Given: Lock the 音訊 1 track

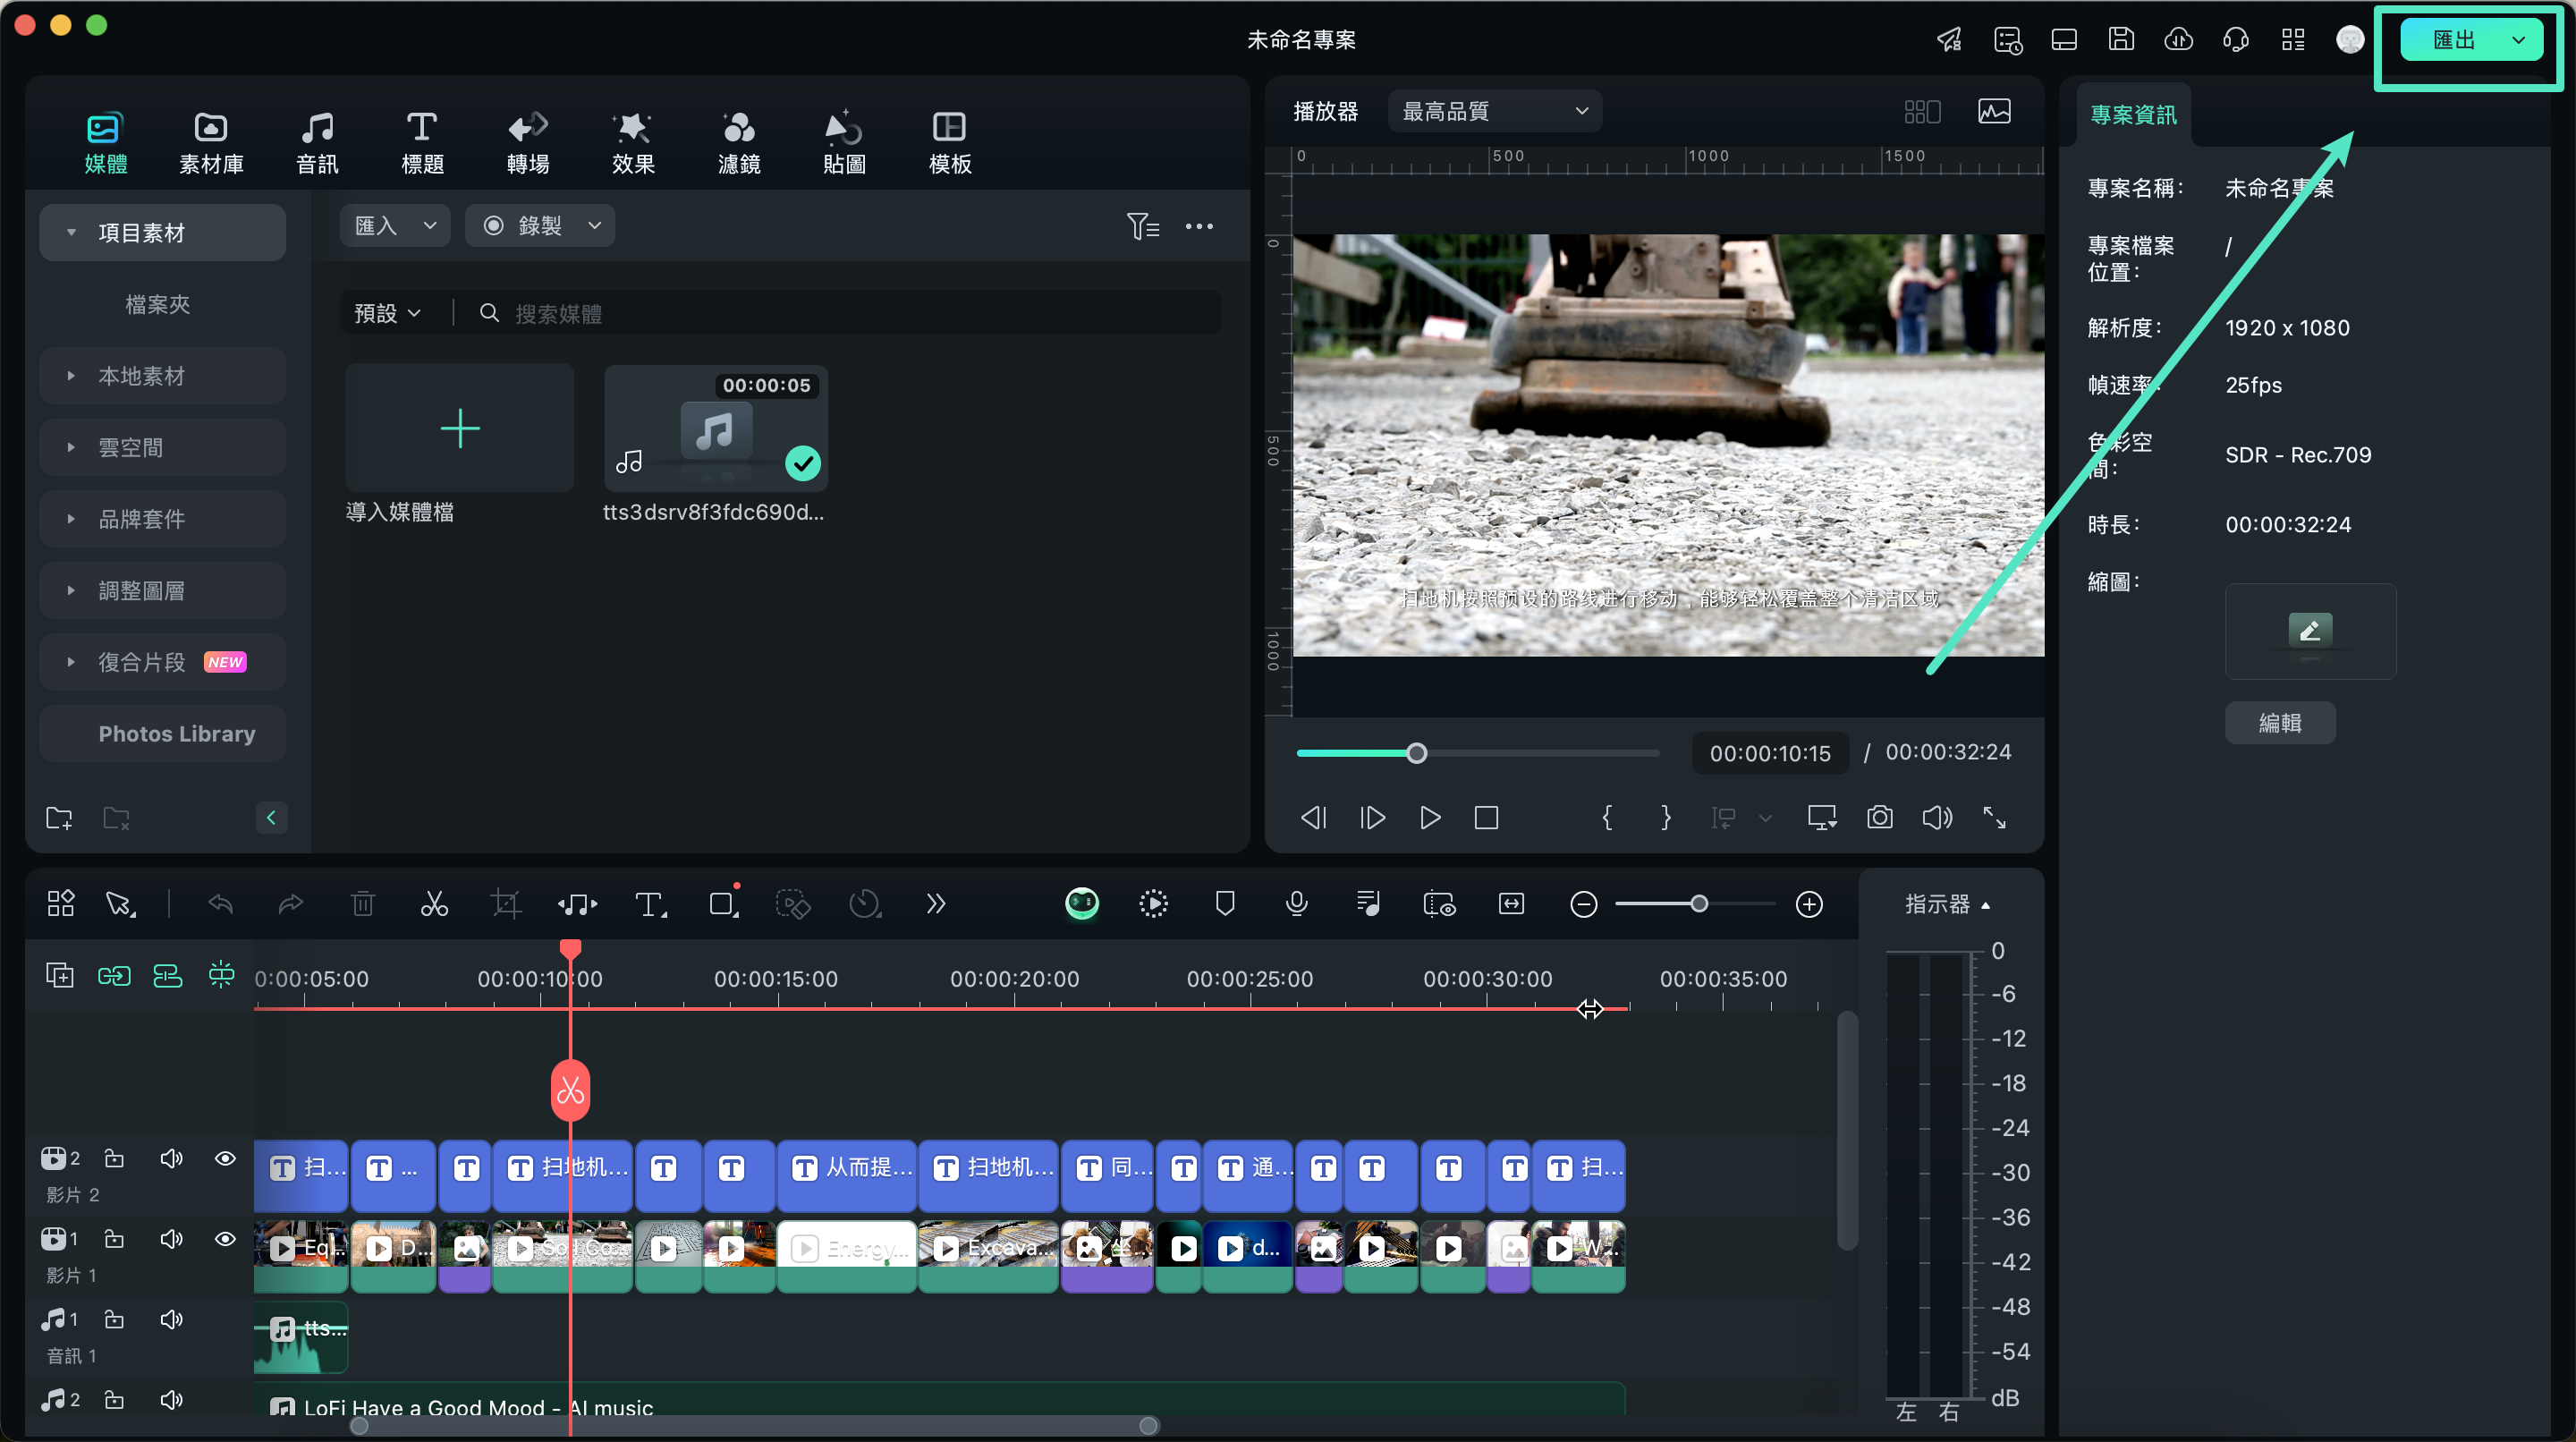Looking at the screenshot, I should pyautogui.click(x=114, y=1319).
